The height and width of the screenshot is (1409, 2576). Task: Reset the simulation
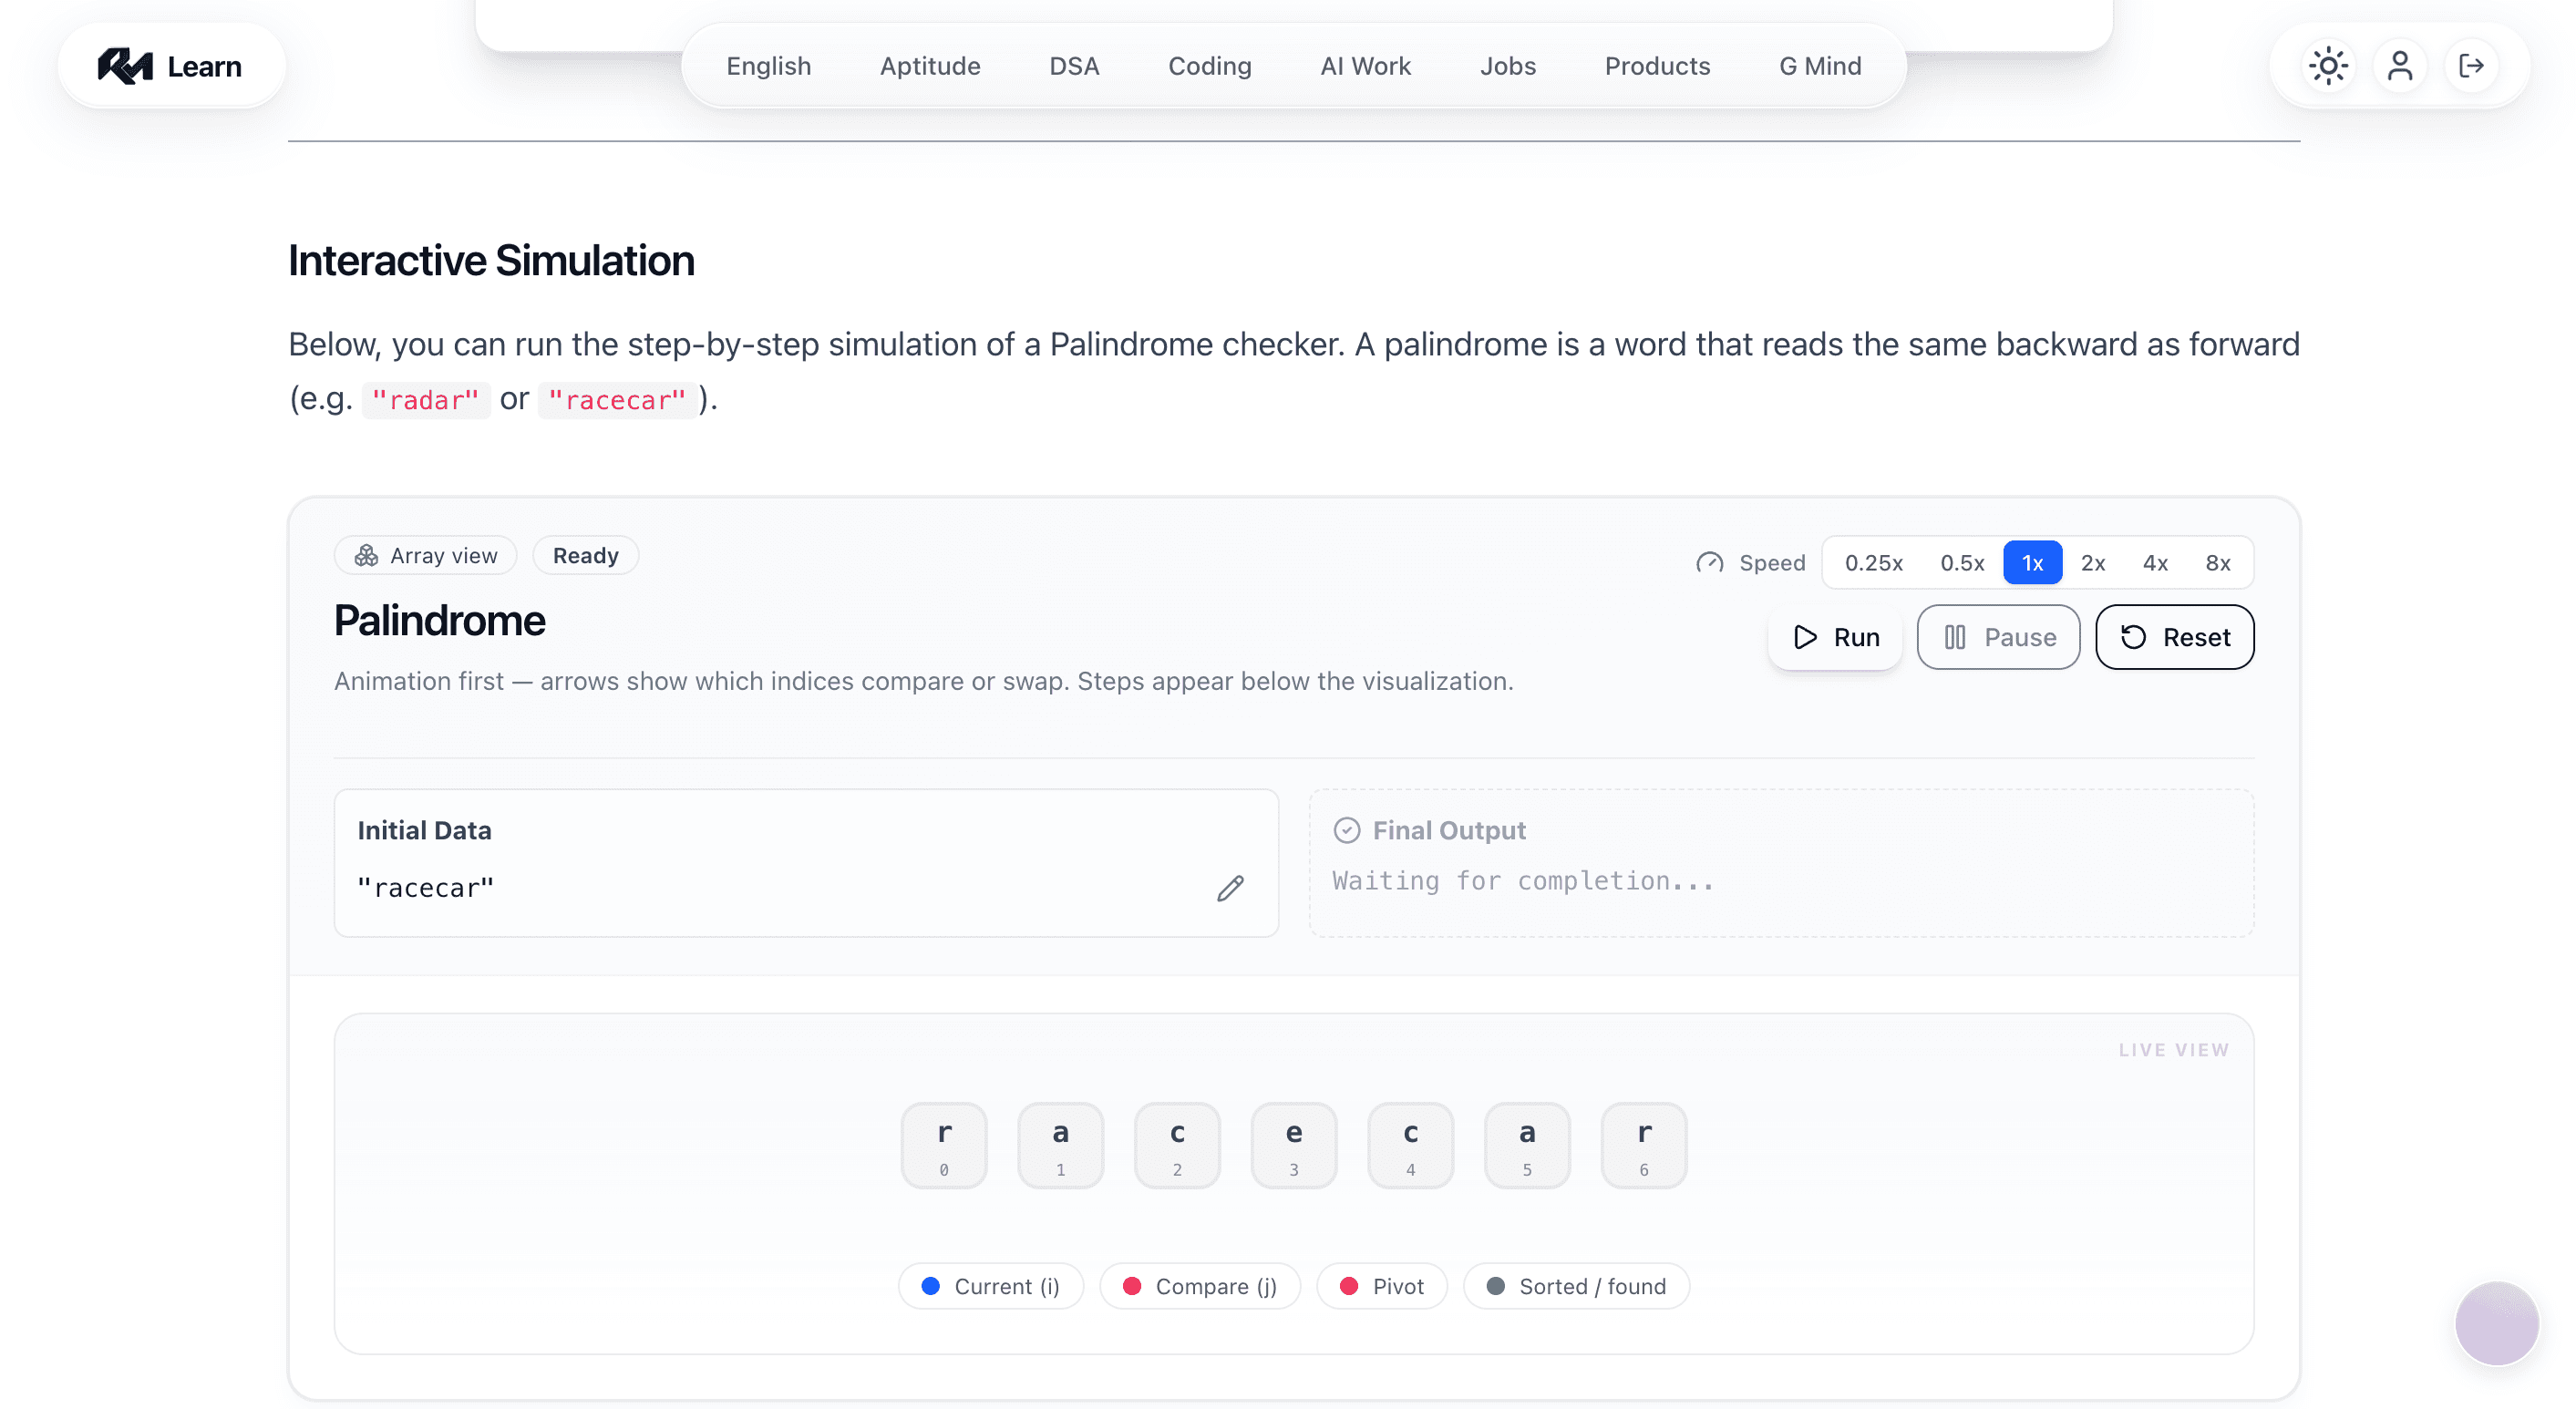point(2174,637)
